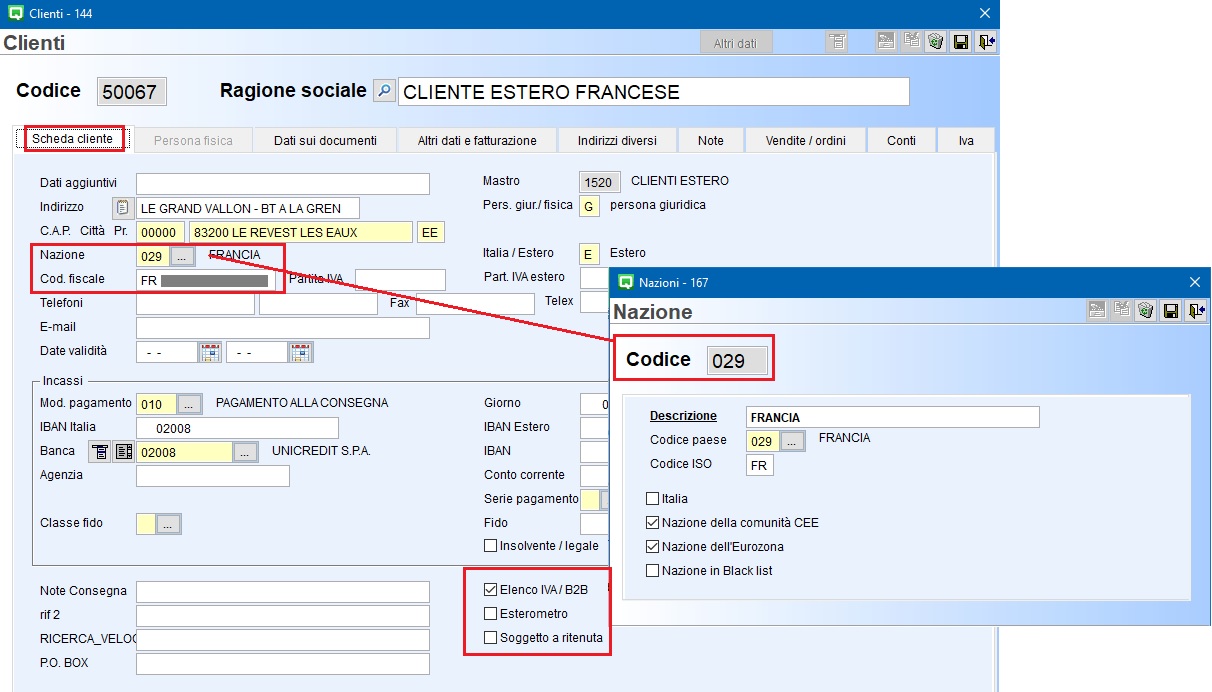This screenshot has width=1212, height=692.
Task: Click the tree structure icon in Clienti toolbar
Action: 837,42
